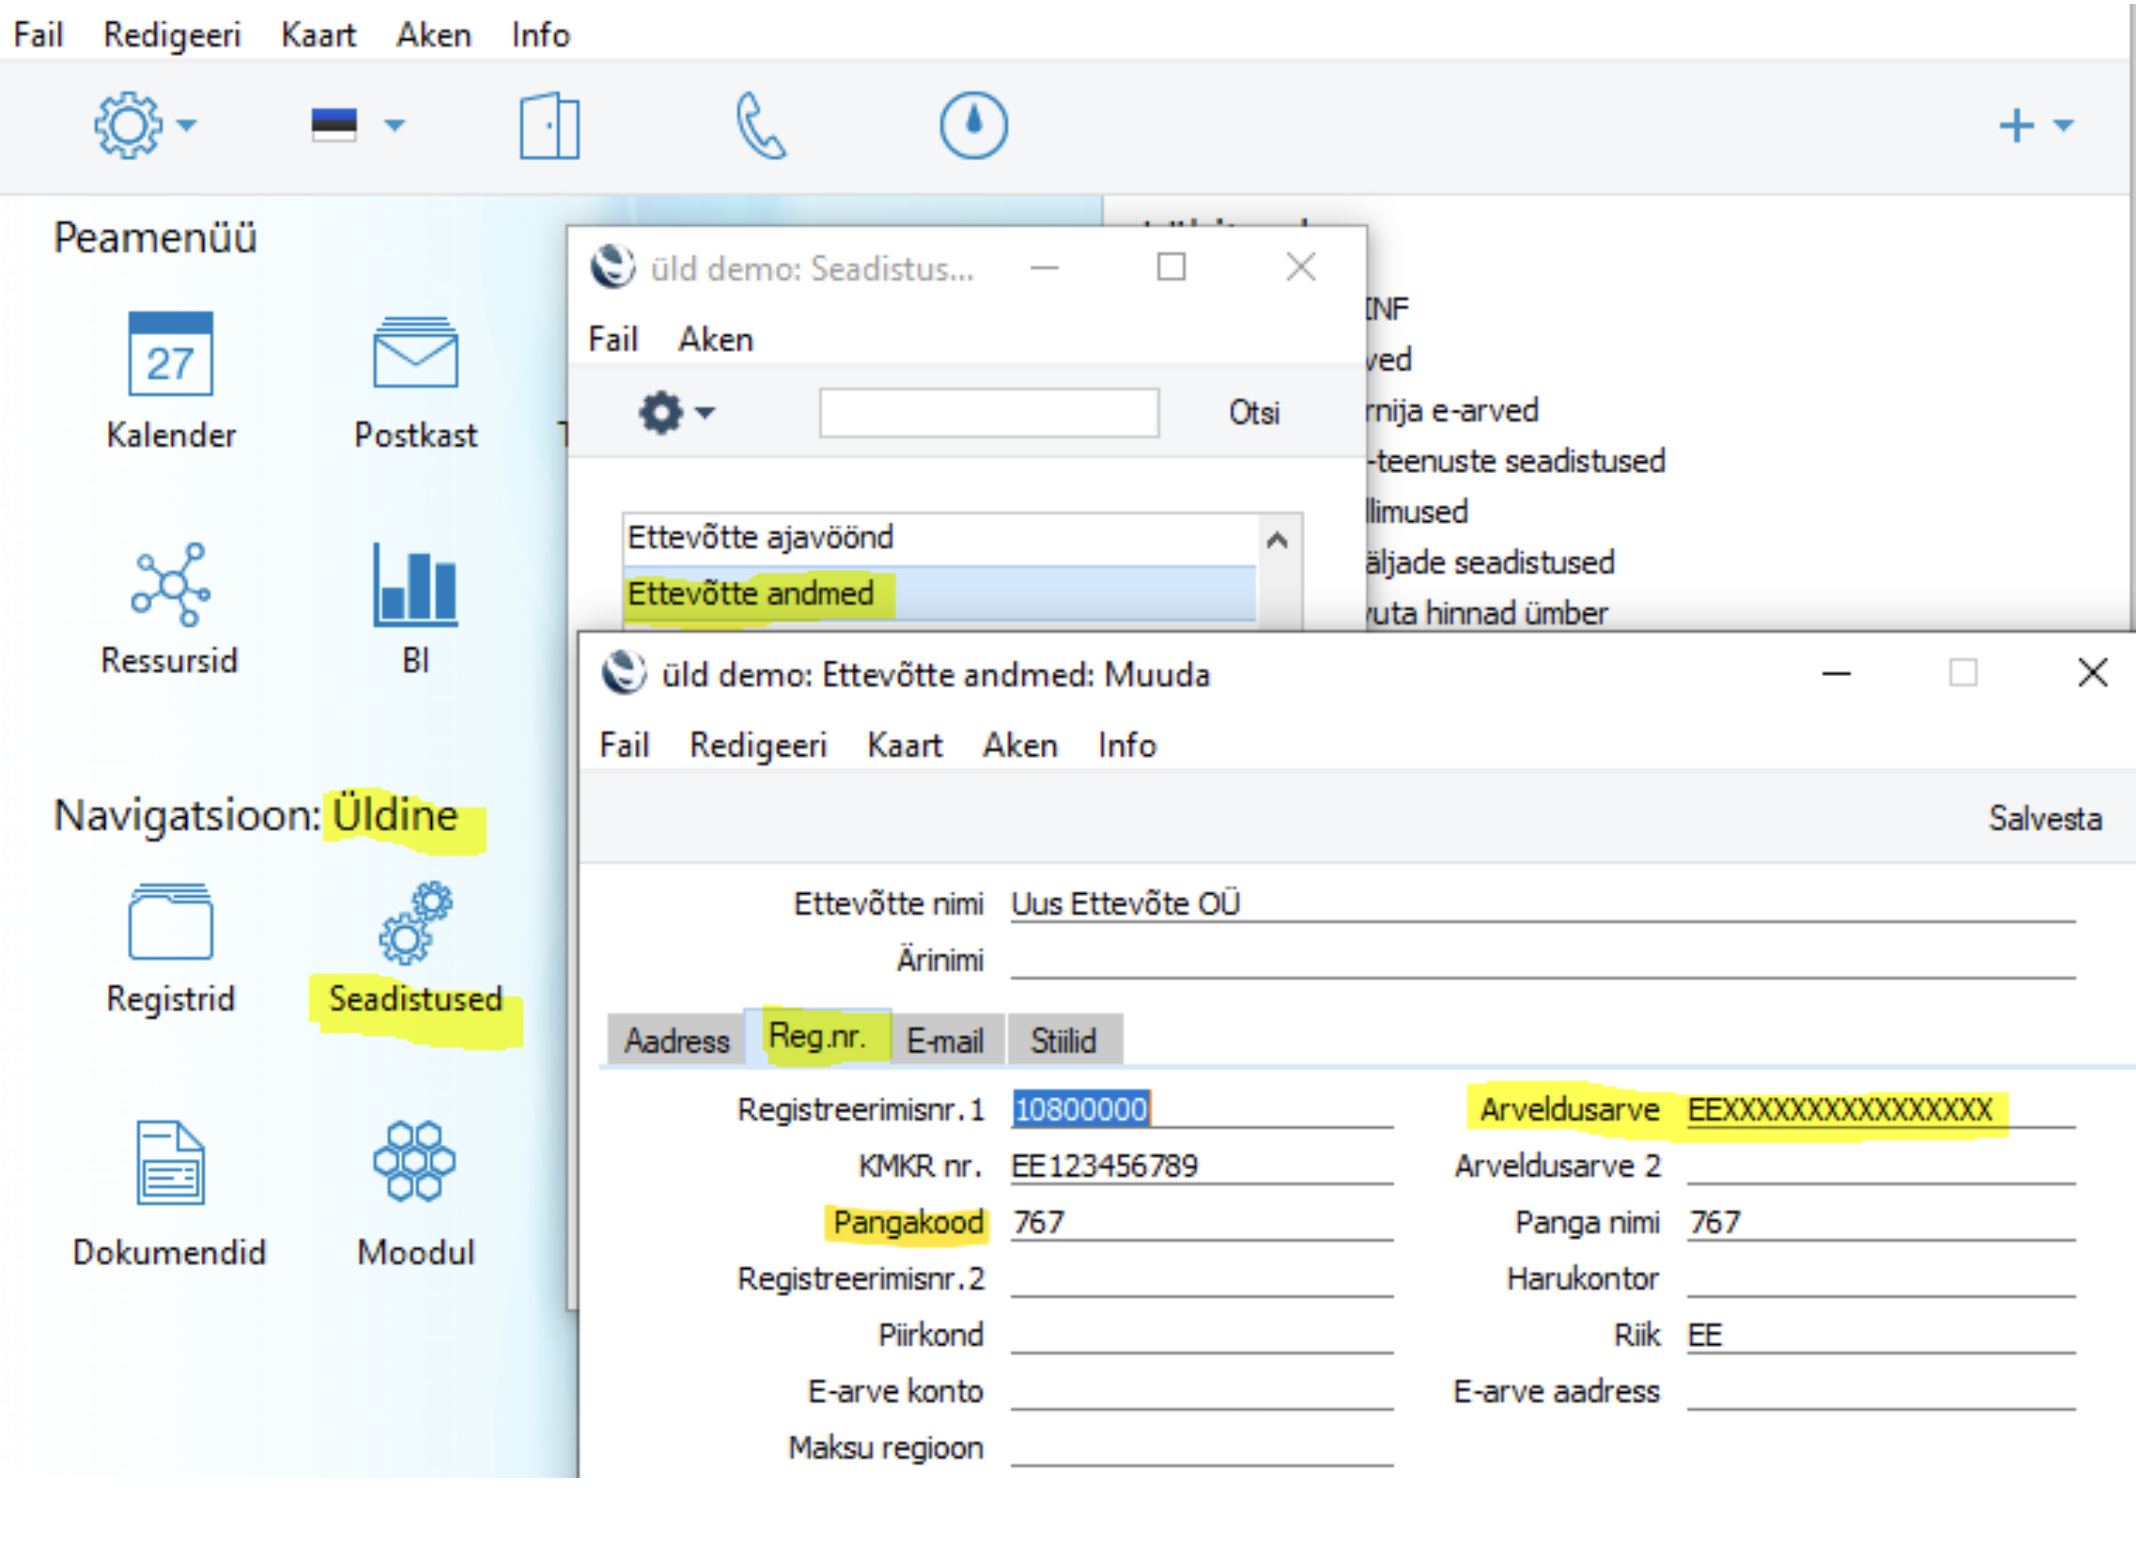This screenshot has width=2136, height=1556.
Task: Click the Salvesta button
Action: pos(2044,819)
